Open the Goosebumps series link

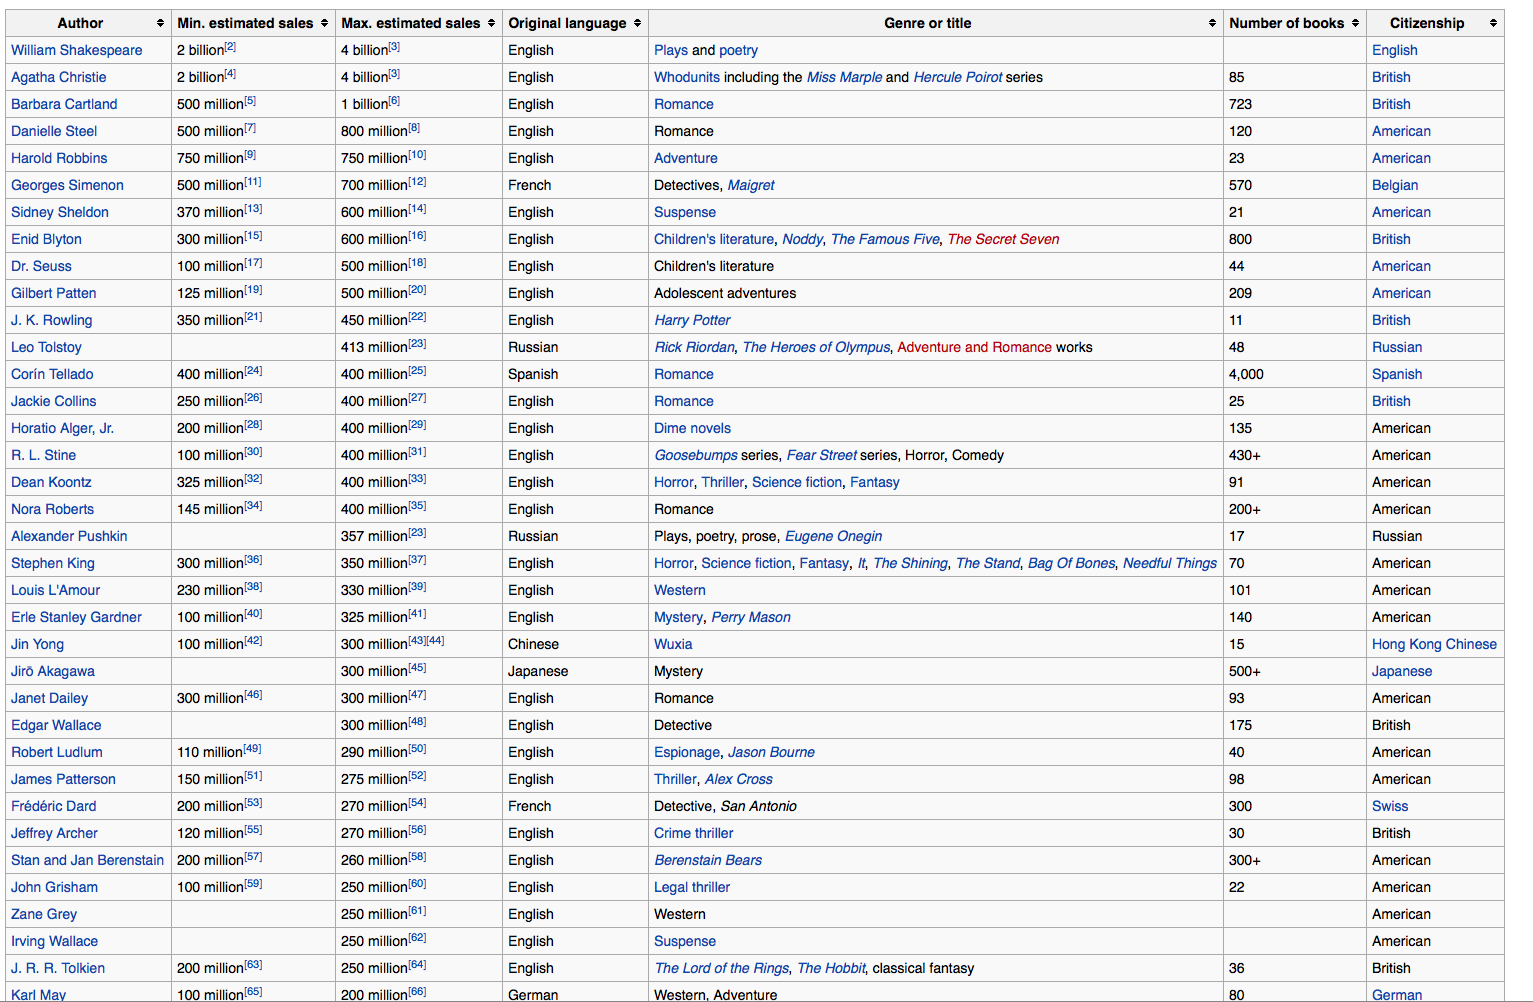coord(695,455)
